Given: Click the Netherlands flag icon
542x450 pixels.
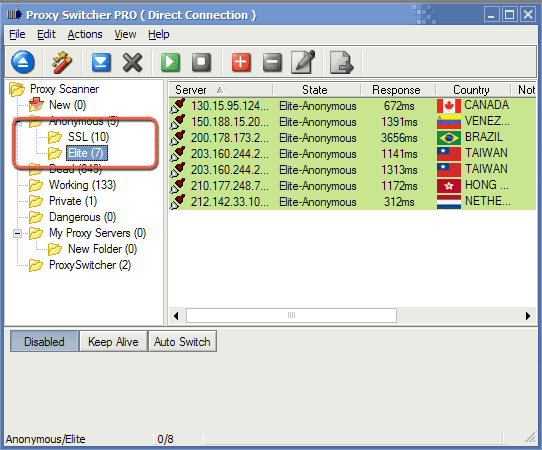Looking at the screenshot, I should (x=449, y=202).
